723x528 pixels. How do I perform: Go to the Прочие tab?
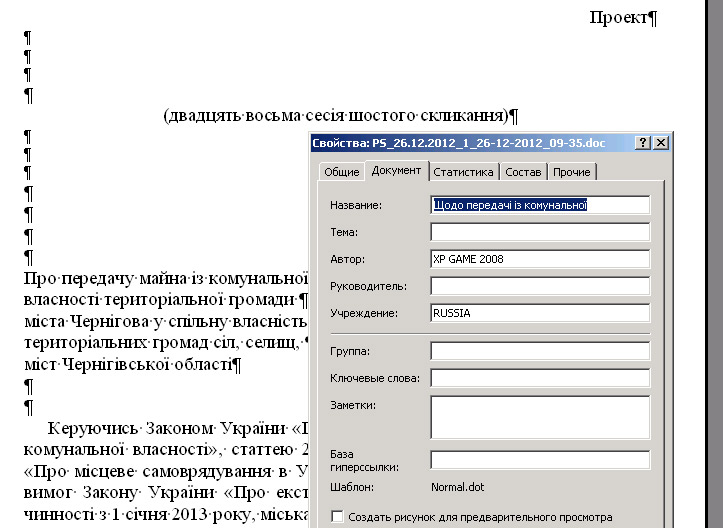click(571, 172)
